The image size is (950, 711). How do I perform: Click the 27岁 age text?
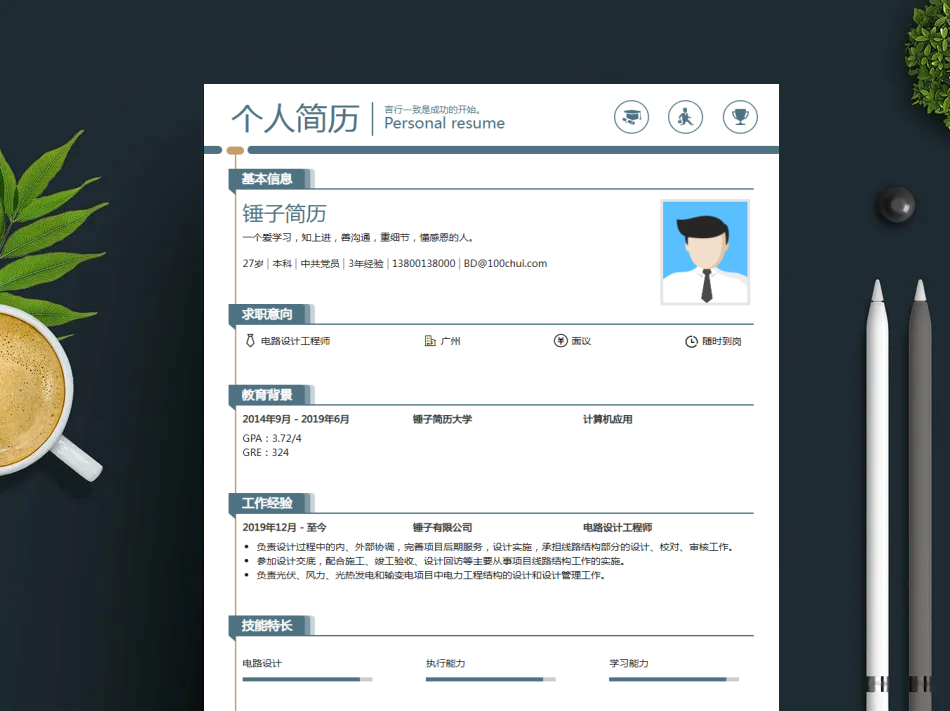253,263
